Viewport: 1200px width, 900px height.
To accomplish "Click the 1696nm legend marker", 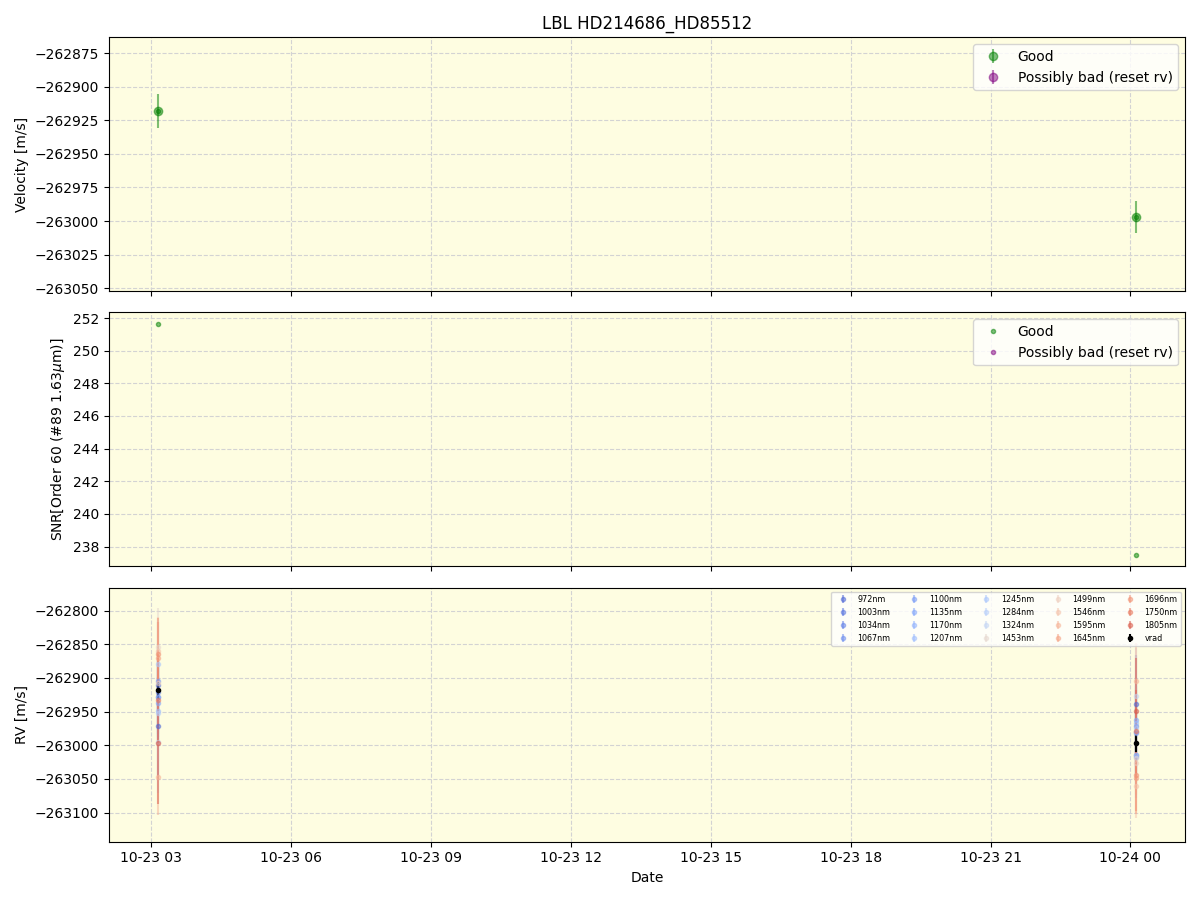I will (x=1130, y=599).
